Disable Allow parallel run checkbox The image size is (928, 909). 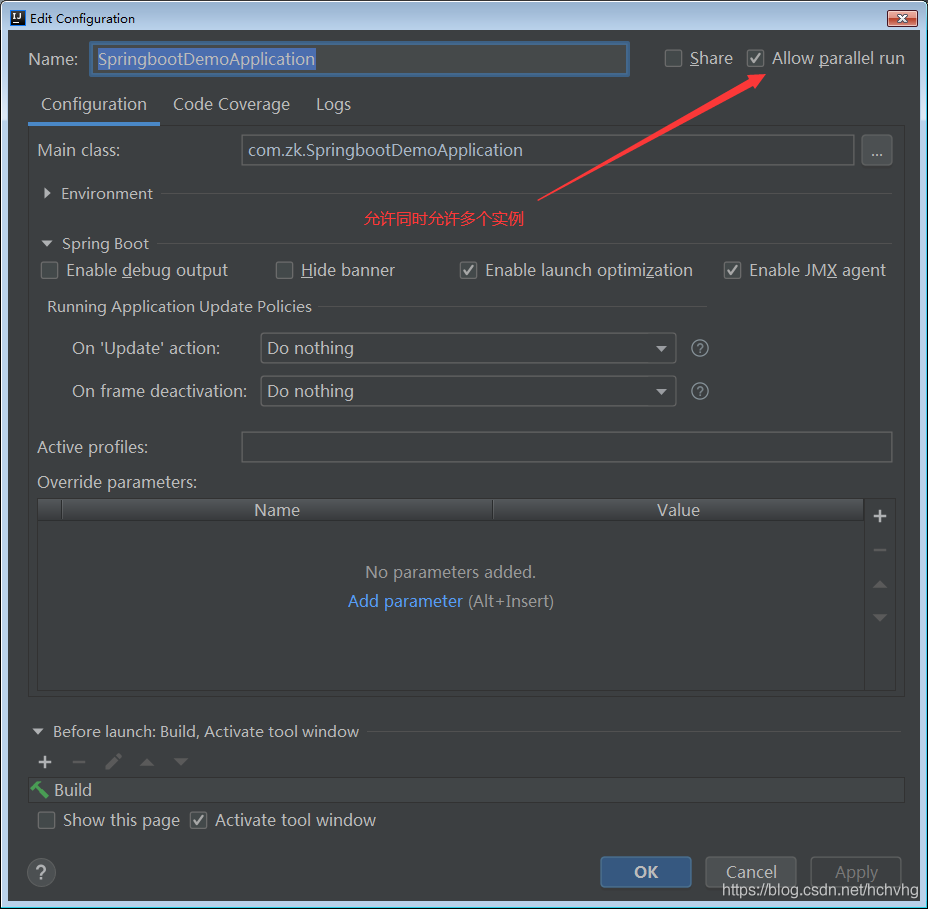(756, 59)
